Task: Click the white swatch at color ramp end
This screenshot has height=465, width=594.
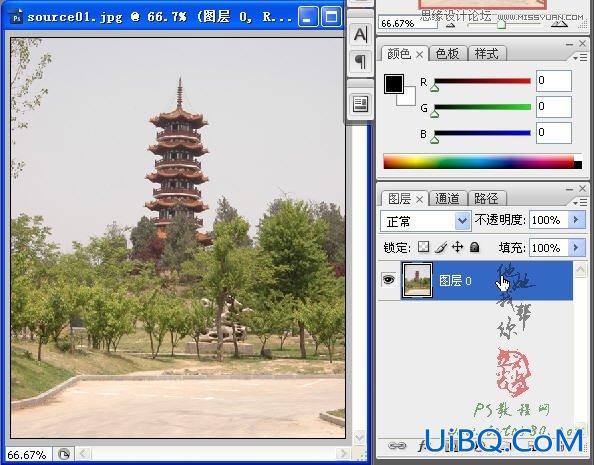Action: pyautogui.click(x=578, y=158)
